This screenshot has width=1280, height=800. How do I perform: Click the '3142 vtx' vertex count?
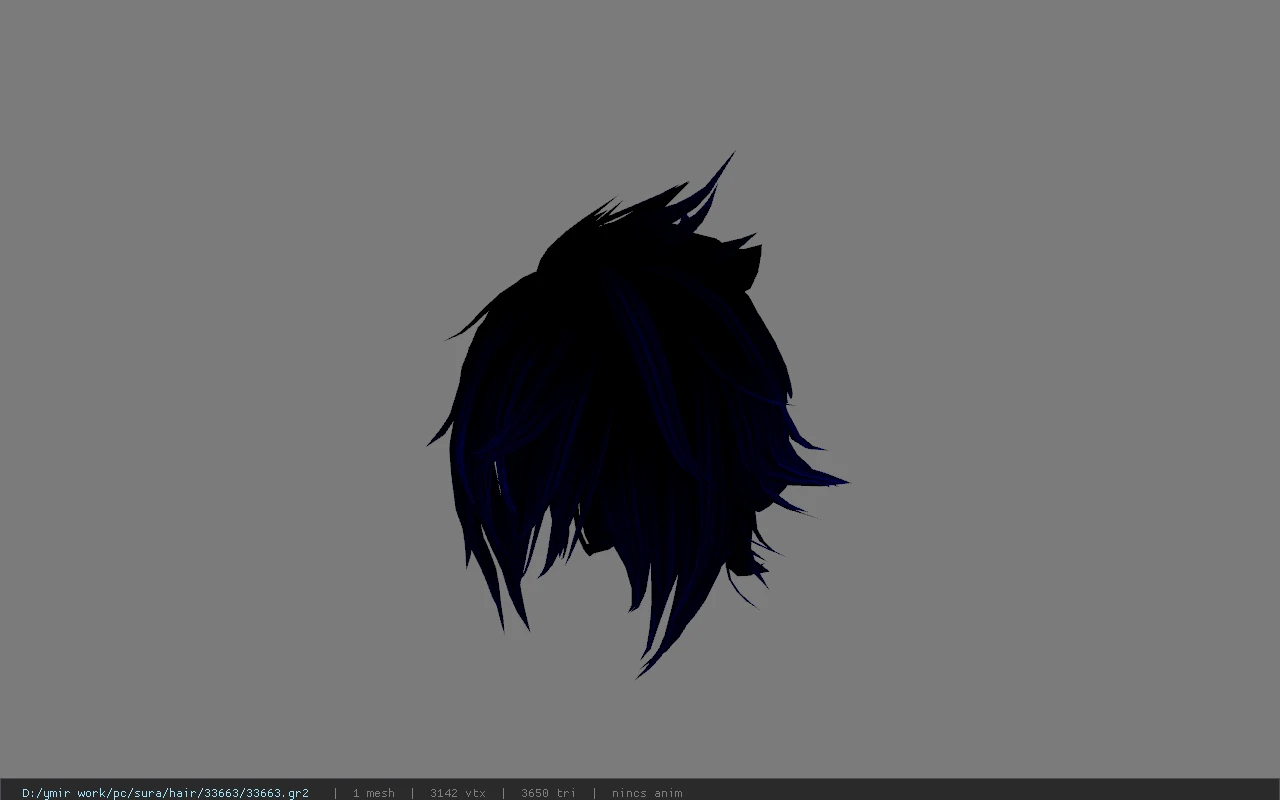click(457, 793)
